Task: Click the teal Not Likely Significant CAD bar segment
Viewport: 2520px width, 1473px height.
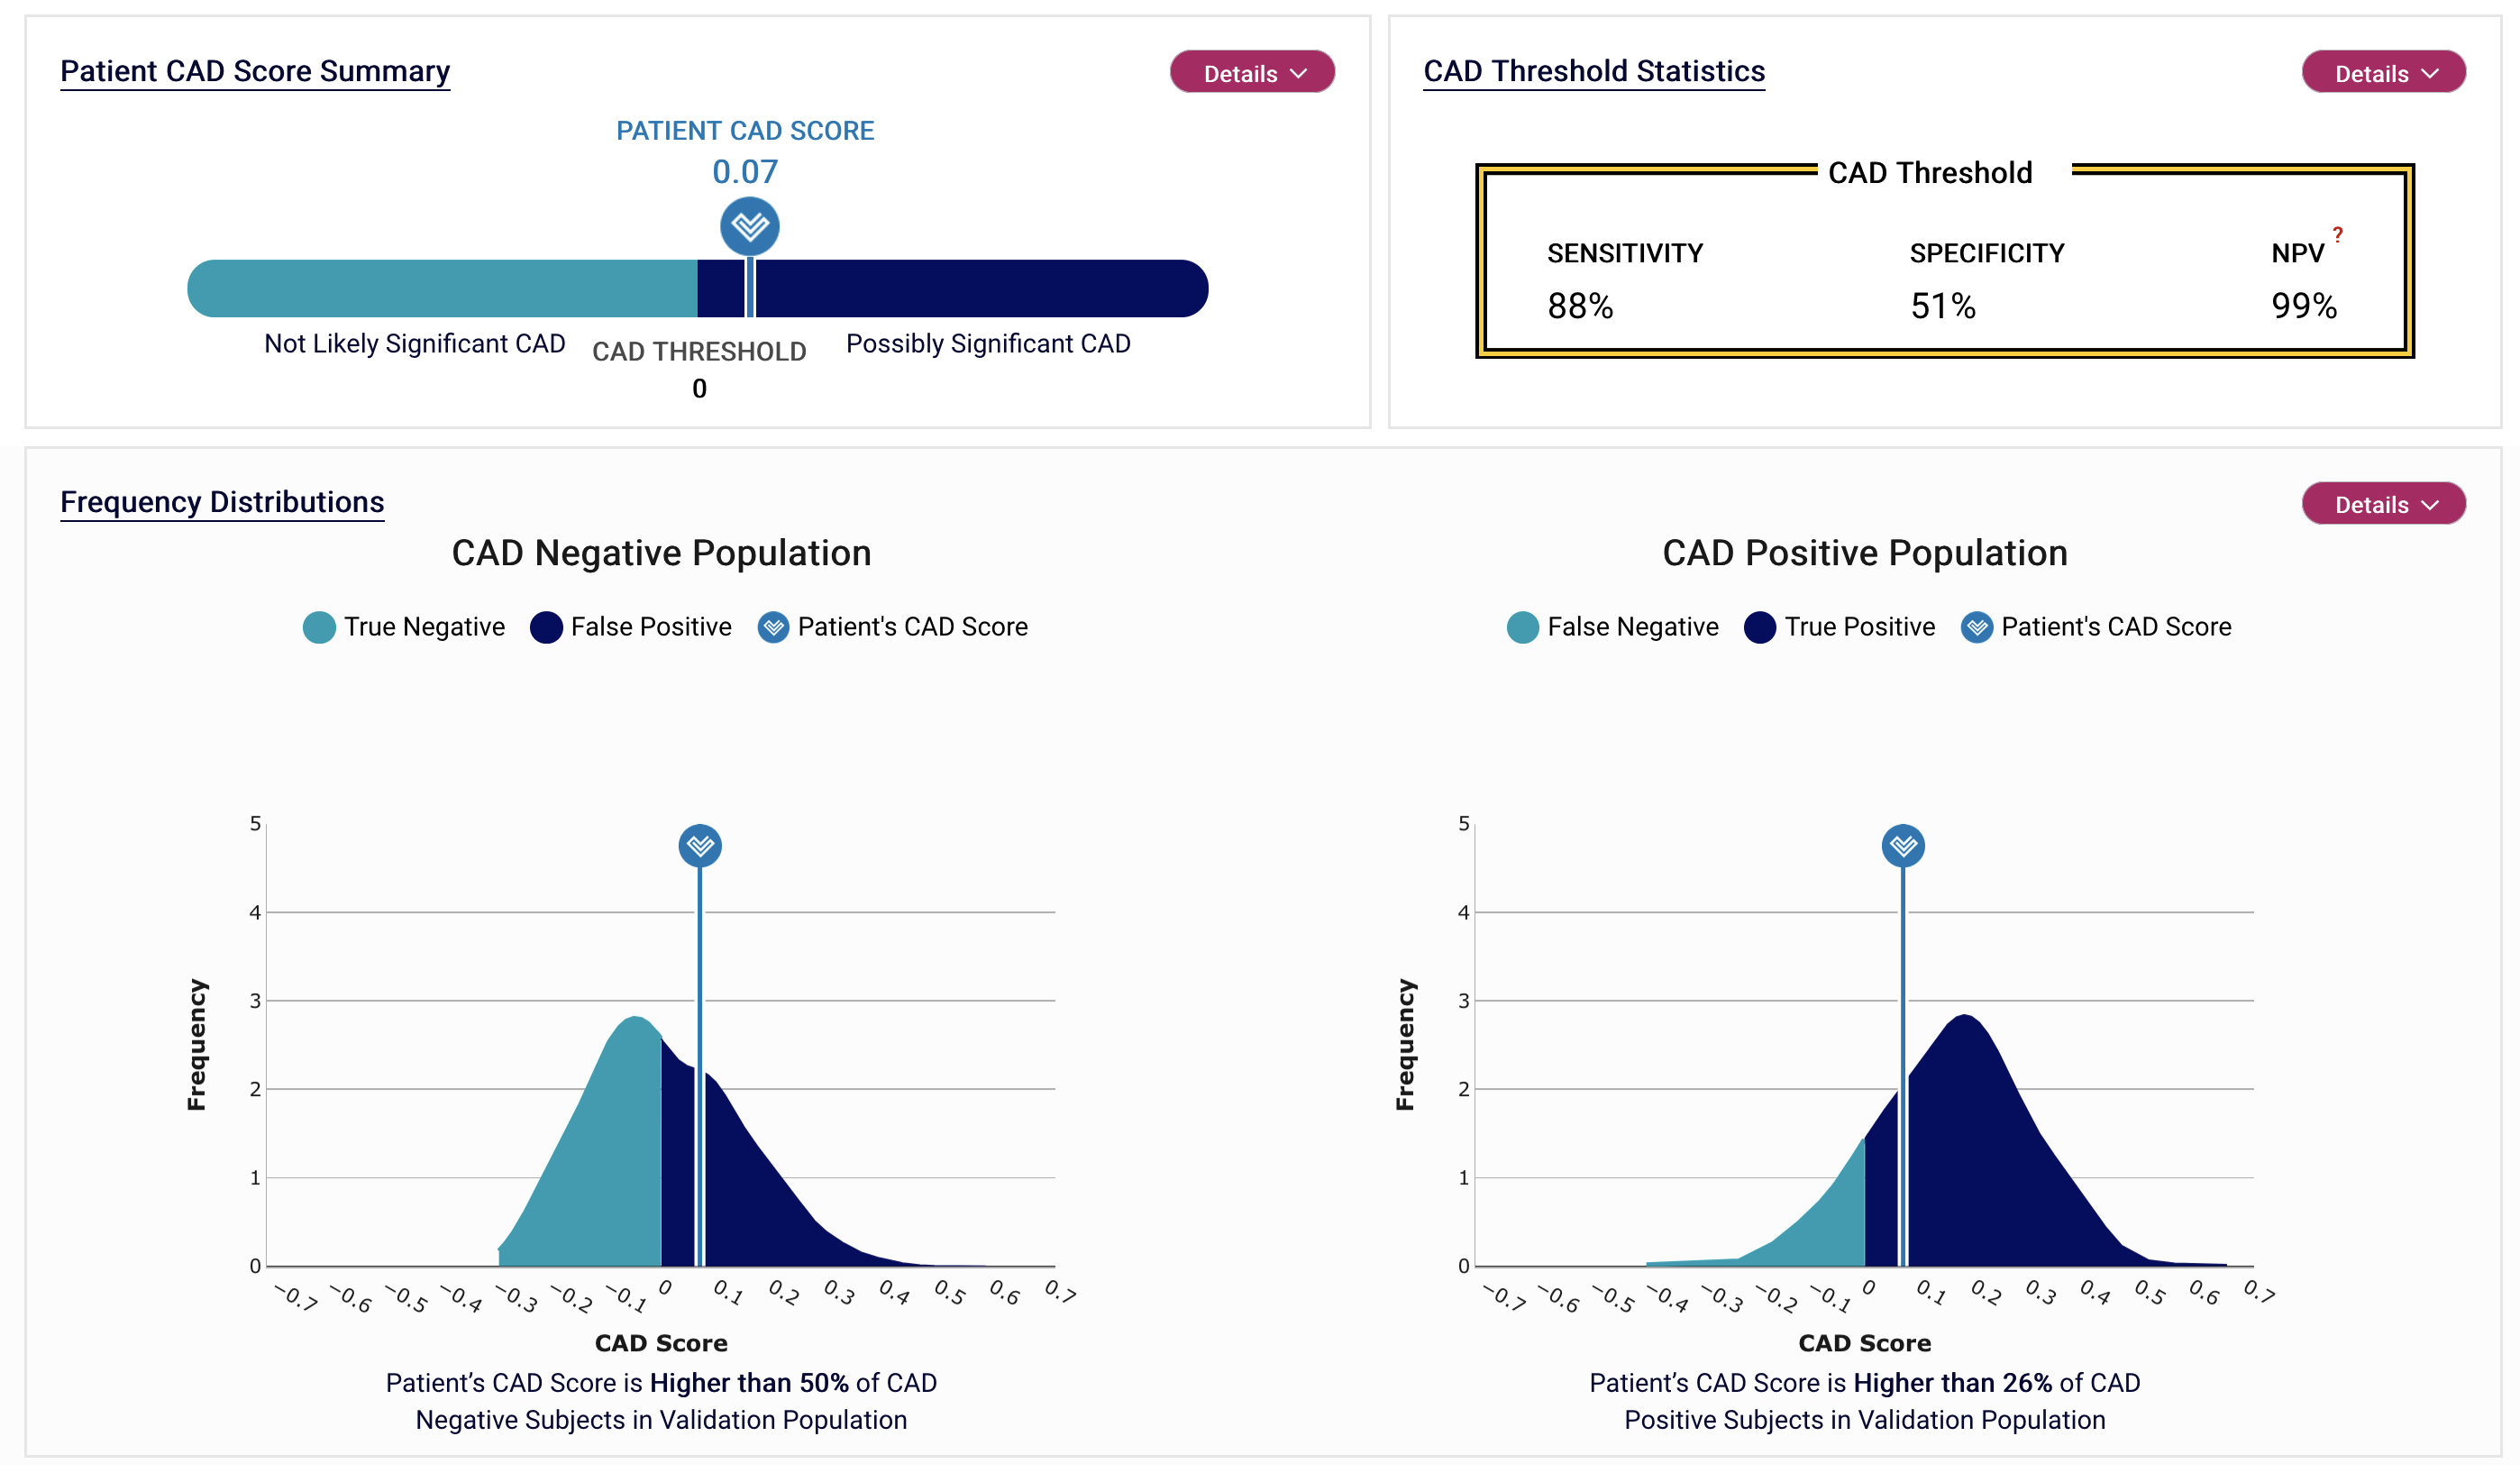Action: pyautogui.click(x=440, y=289)
